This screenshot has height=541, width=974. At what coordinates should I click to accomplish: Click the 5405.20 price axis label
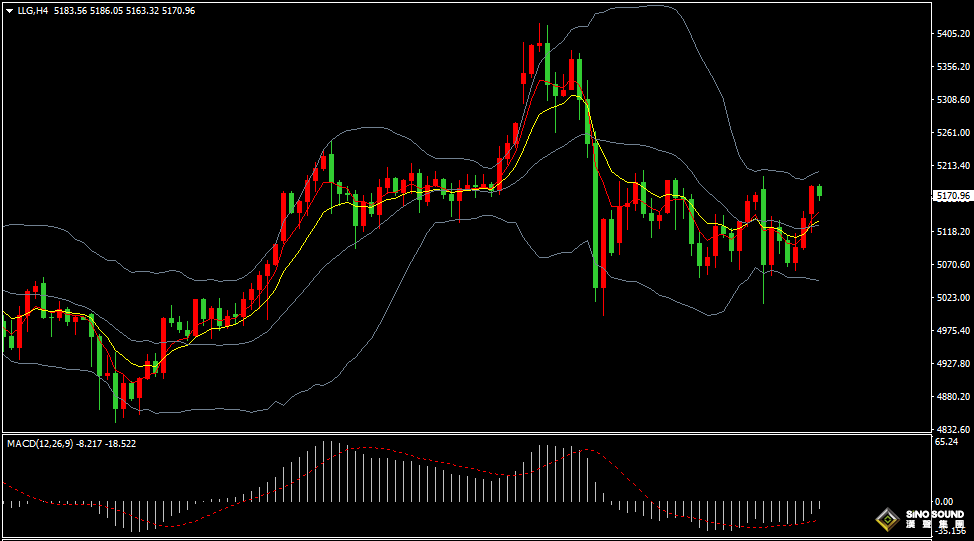pos(953,34)
